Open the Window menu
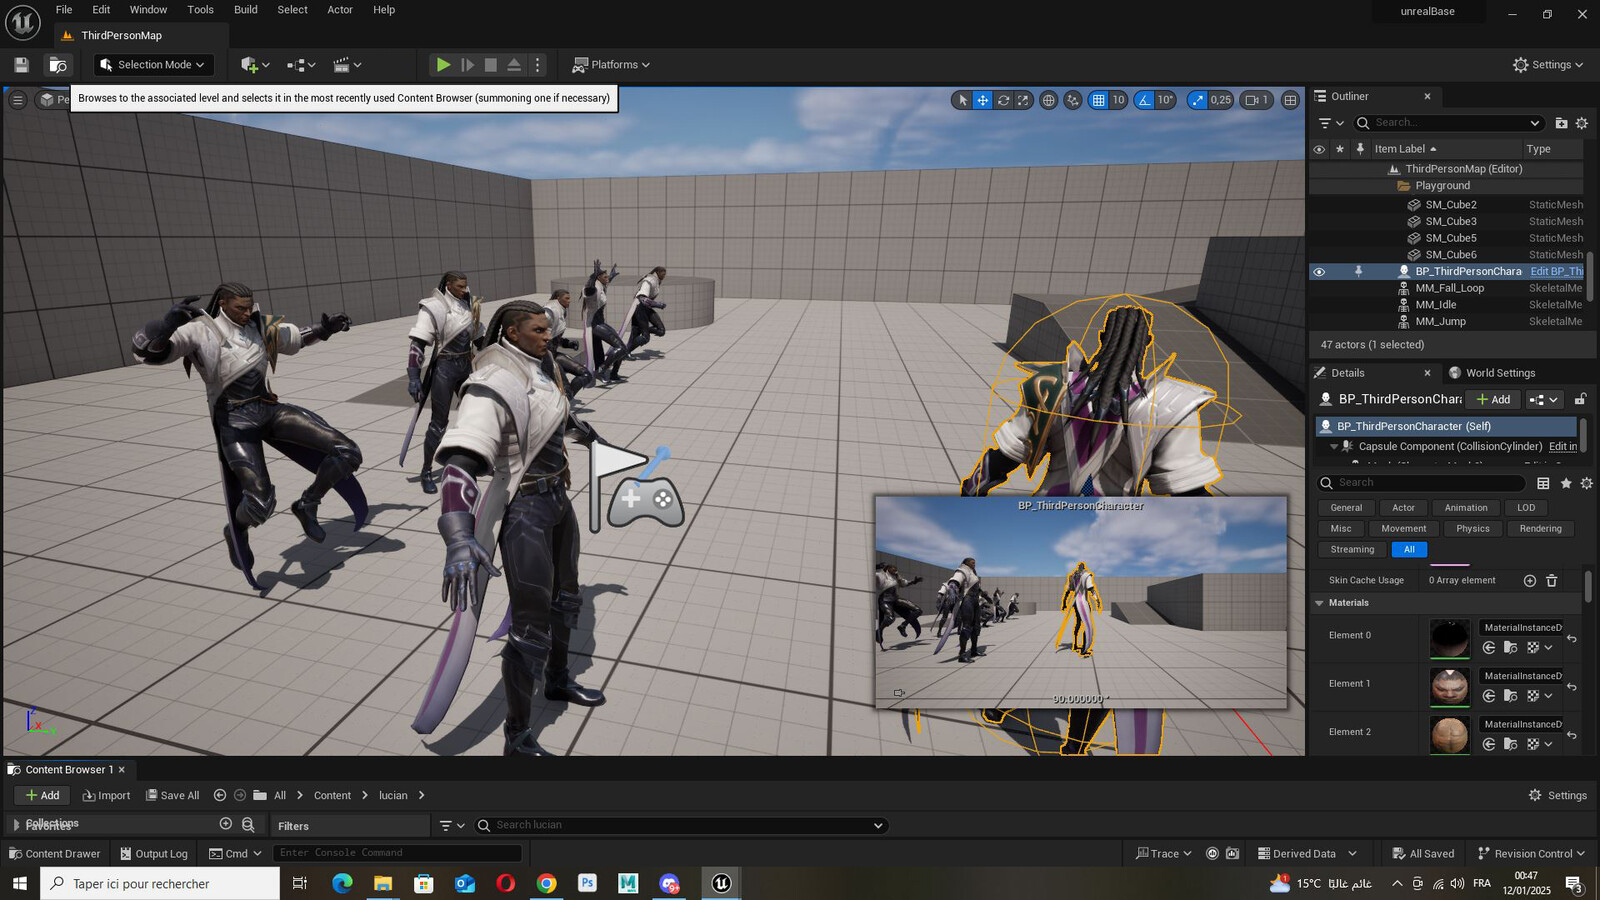Image resolution: width=1600 pixels, height=900 pixels. pyautogui.click(x=148, y=10)
